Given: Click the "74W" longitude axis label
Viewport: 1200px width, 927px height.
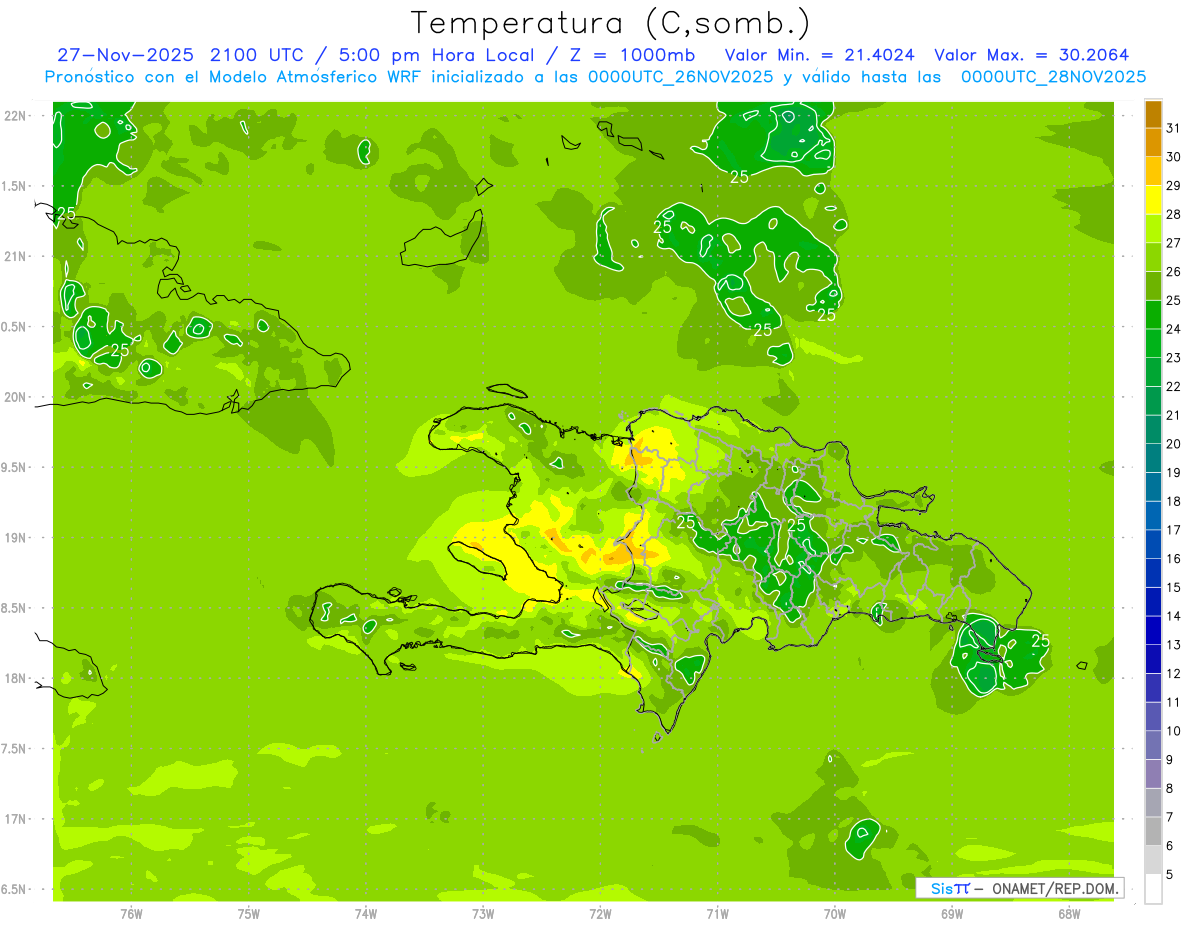Looking at the screenshot, I should (365, 914).
